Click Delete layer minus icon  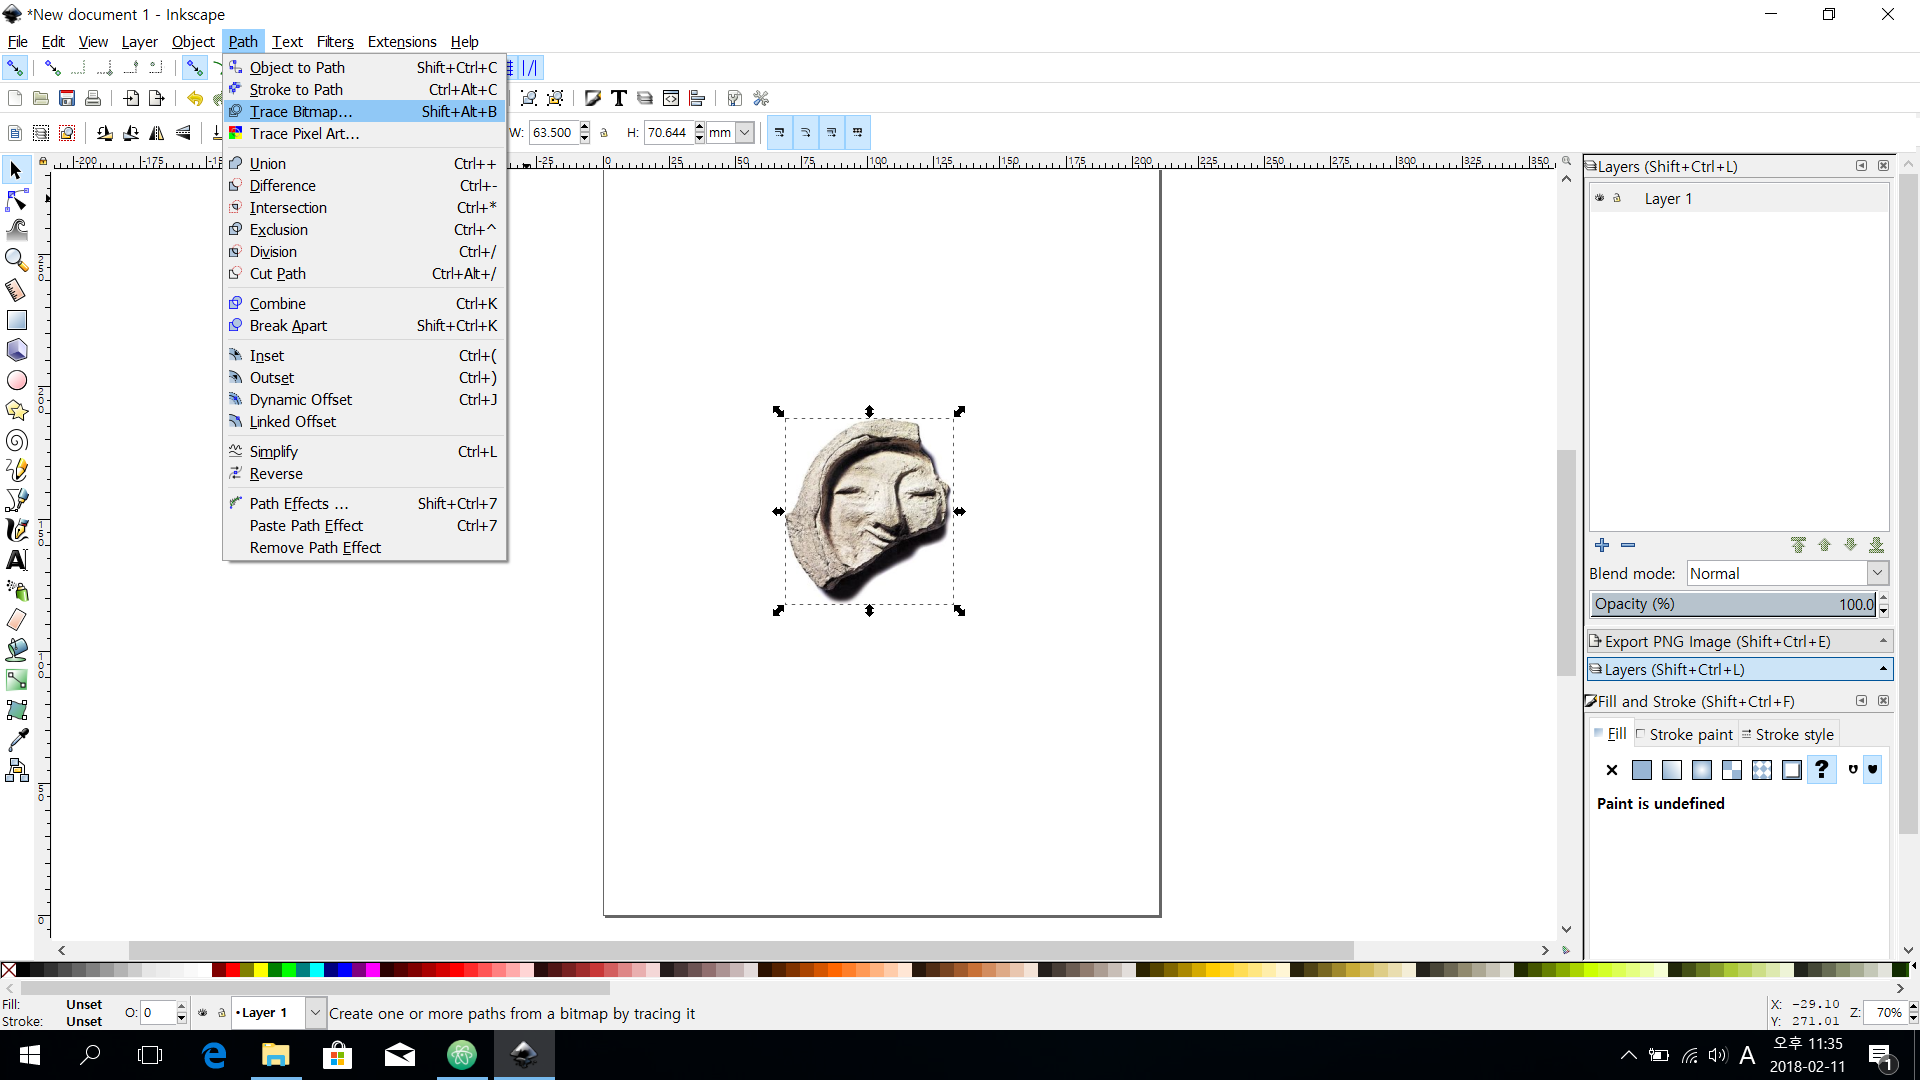[1628, 545]
